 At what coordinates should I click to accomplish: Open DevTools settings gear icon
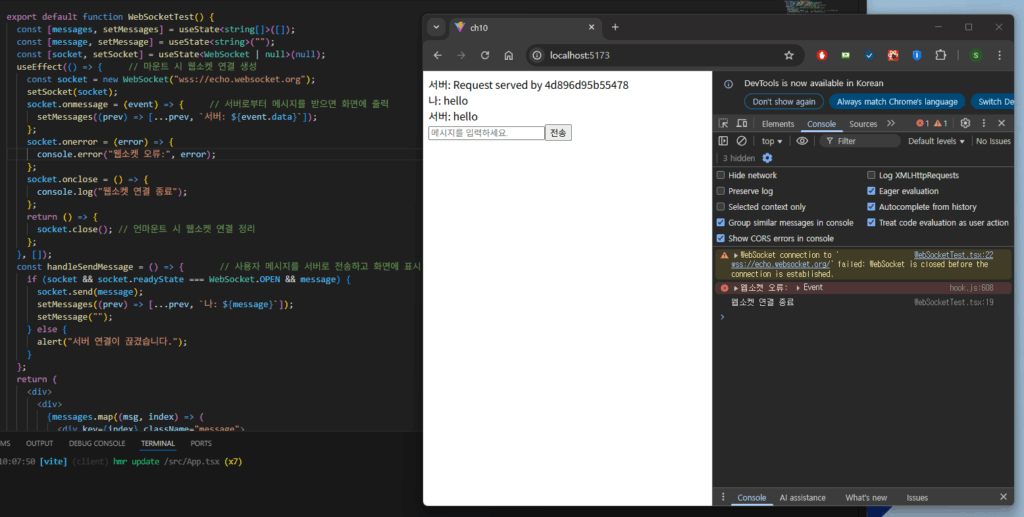point(965,124)
